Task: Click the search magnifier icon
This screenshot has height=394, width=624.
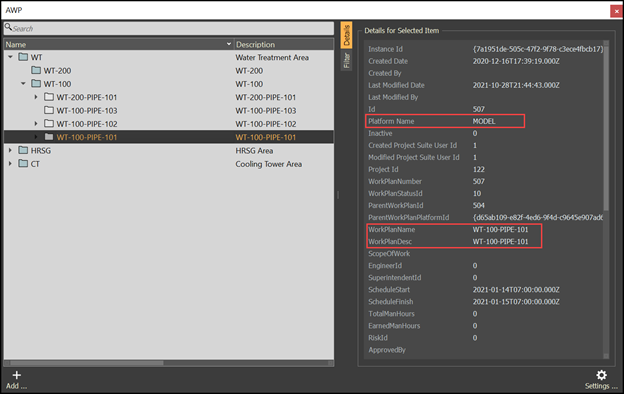Action: pos(8,27)
